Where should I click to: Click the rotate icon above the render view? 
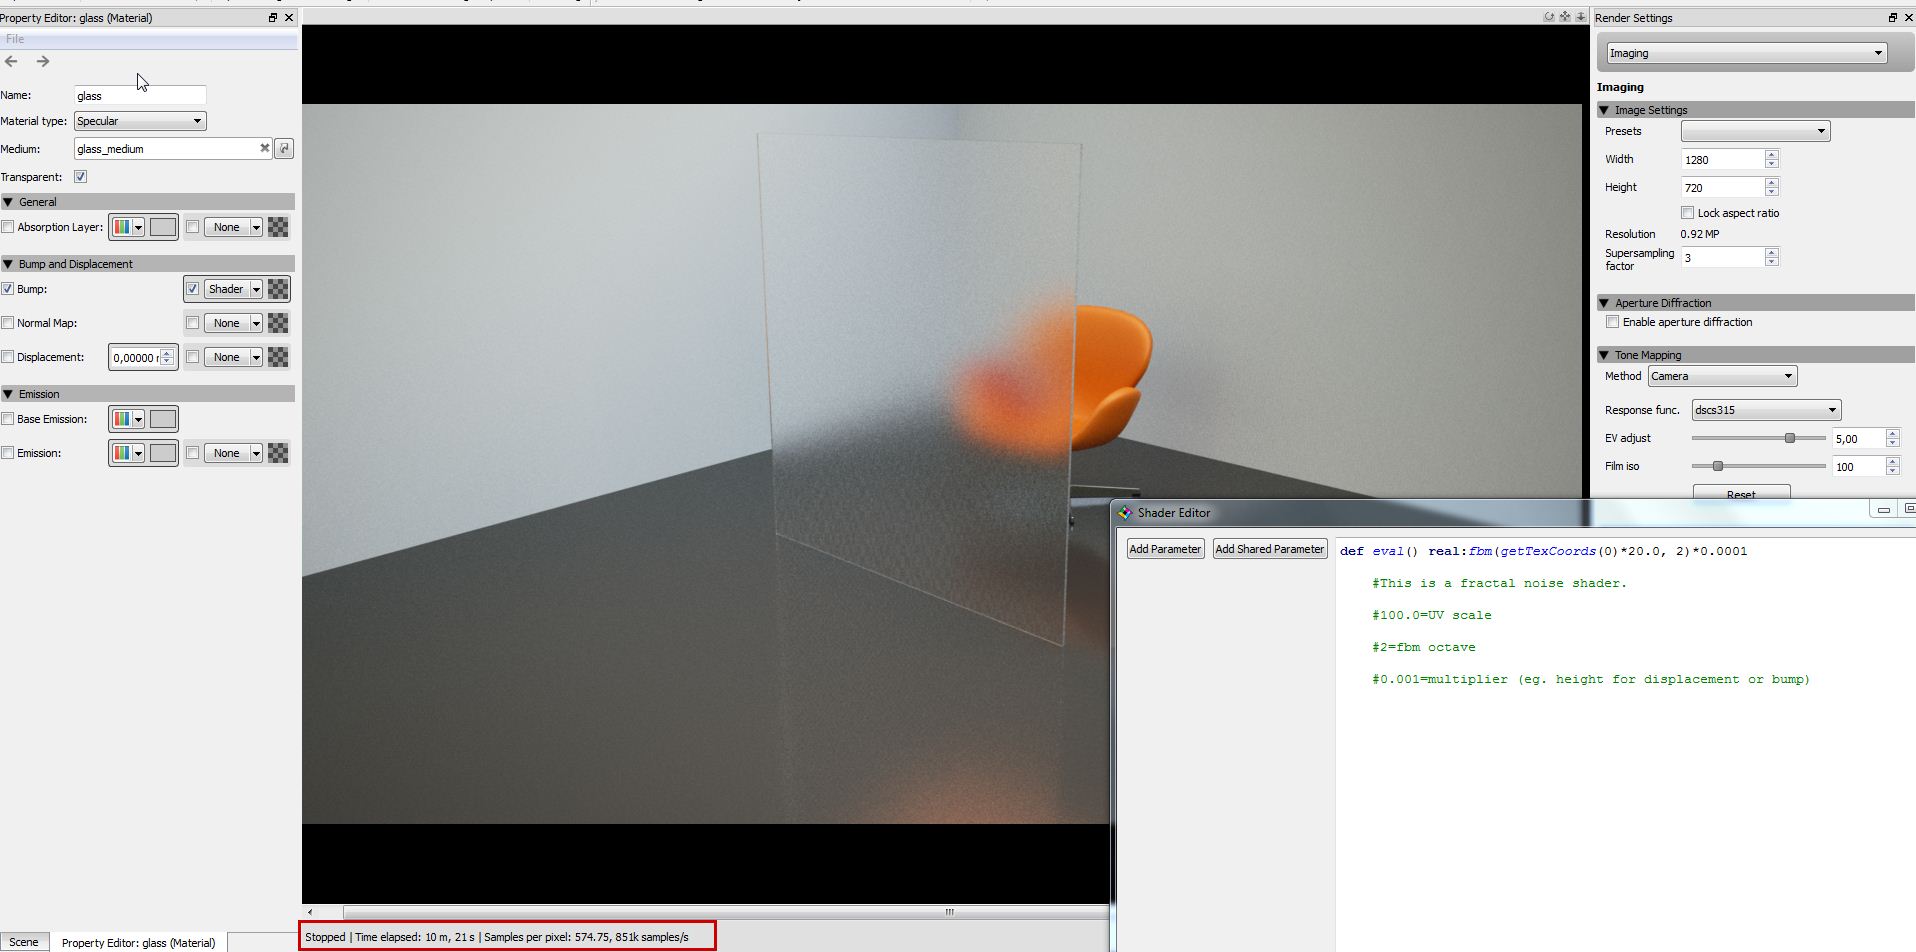tap(1549, 17)
